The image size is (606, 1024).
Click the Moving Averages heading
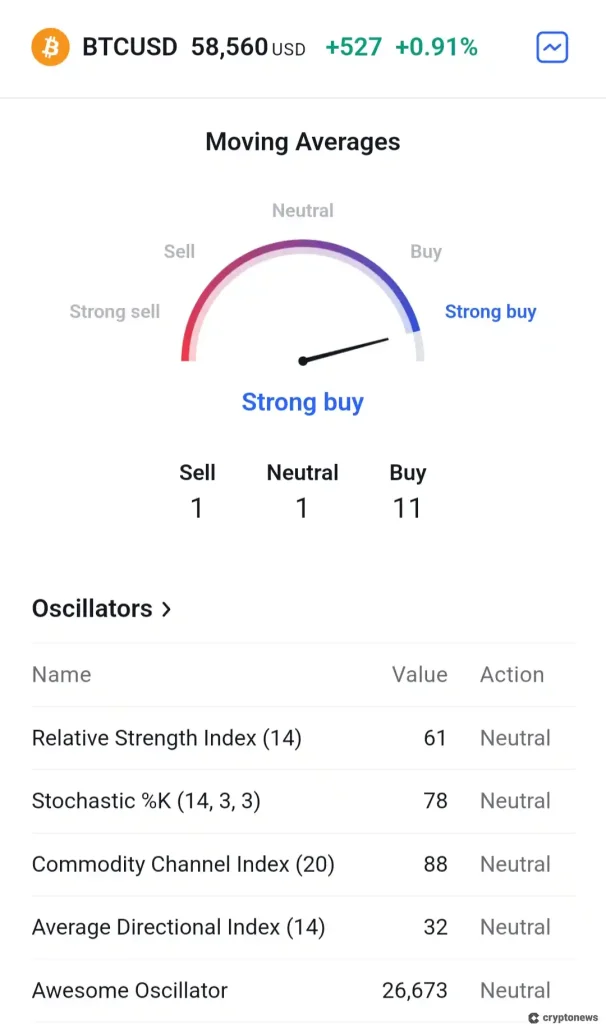coord(302,142)
